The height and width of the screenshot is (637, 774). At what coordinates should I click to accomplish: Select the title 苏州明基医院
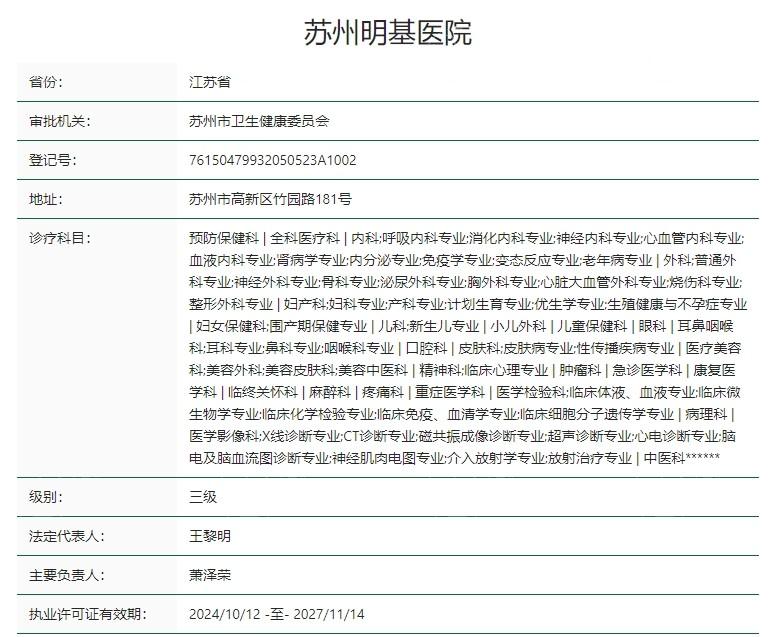tap(387, 33)
